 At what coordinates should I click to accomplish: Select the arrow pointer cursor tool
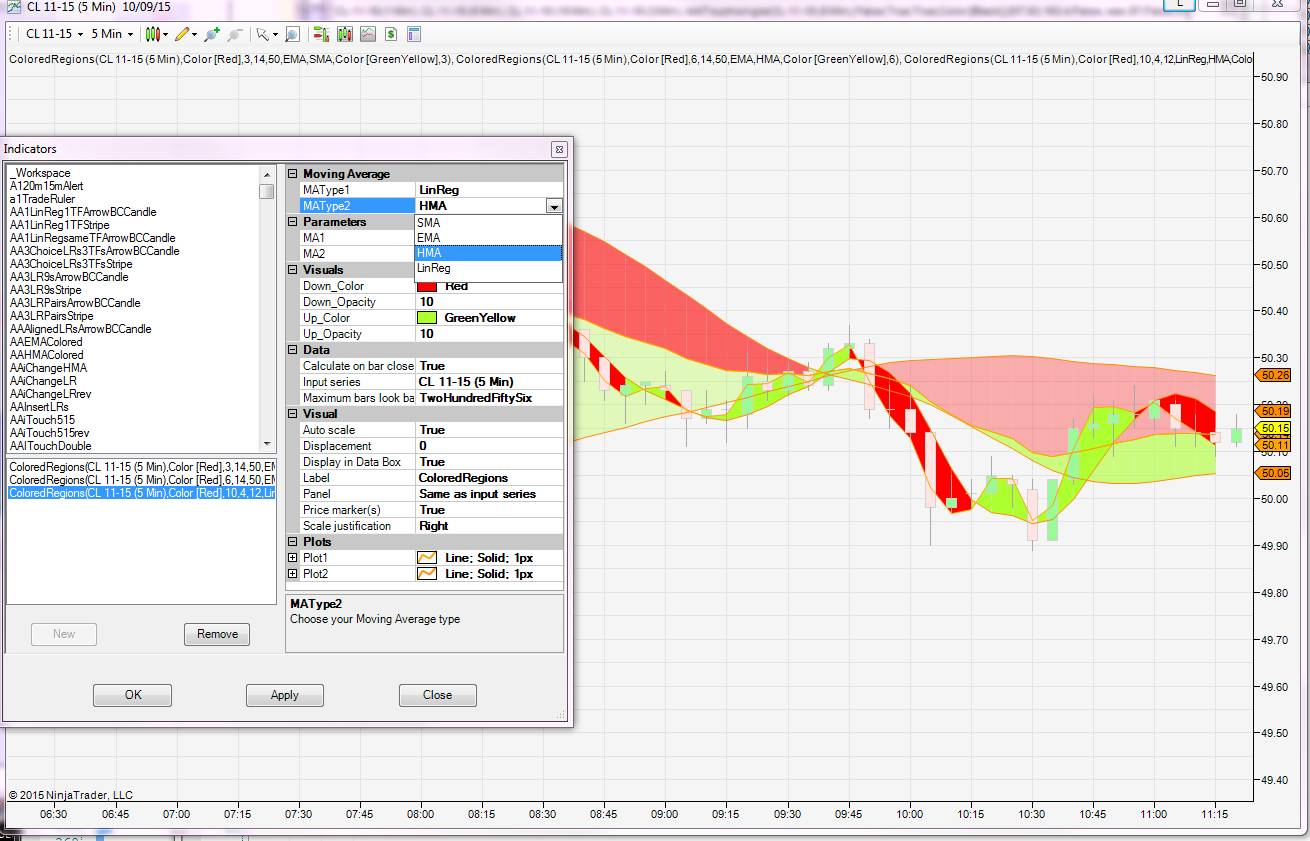pyautogui.click(x=262, y=34)
